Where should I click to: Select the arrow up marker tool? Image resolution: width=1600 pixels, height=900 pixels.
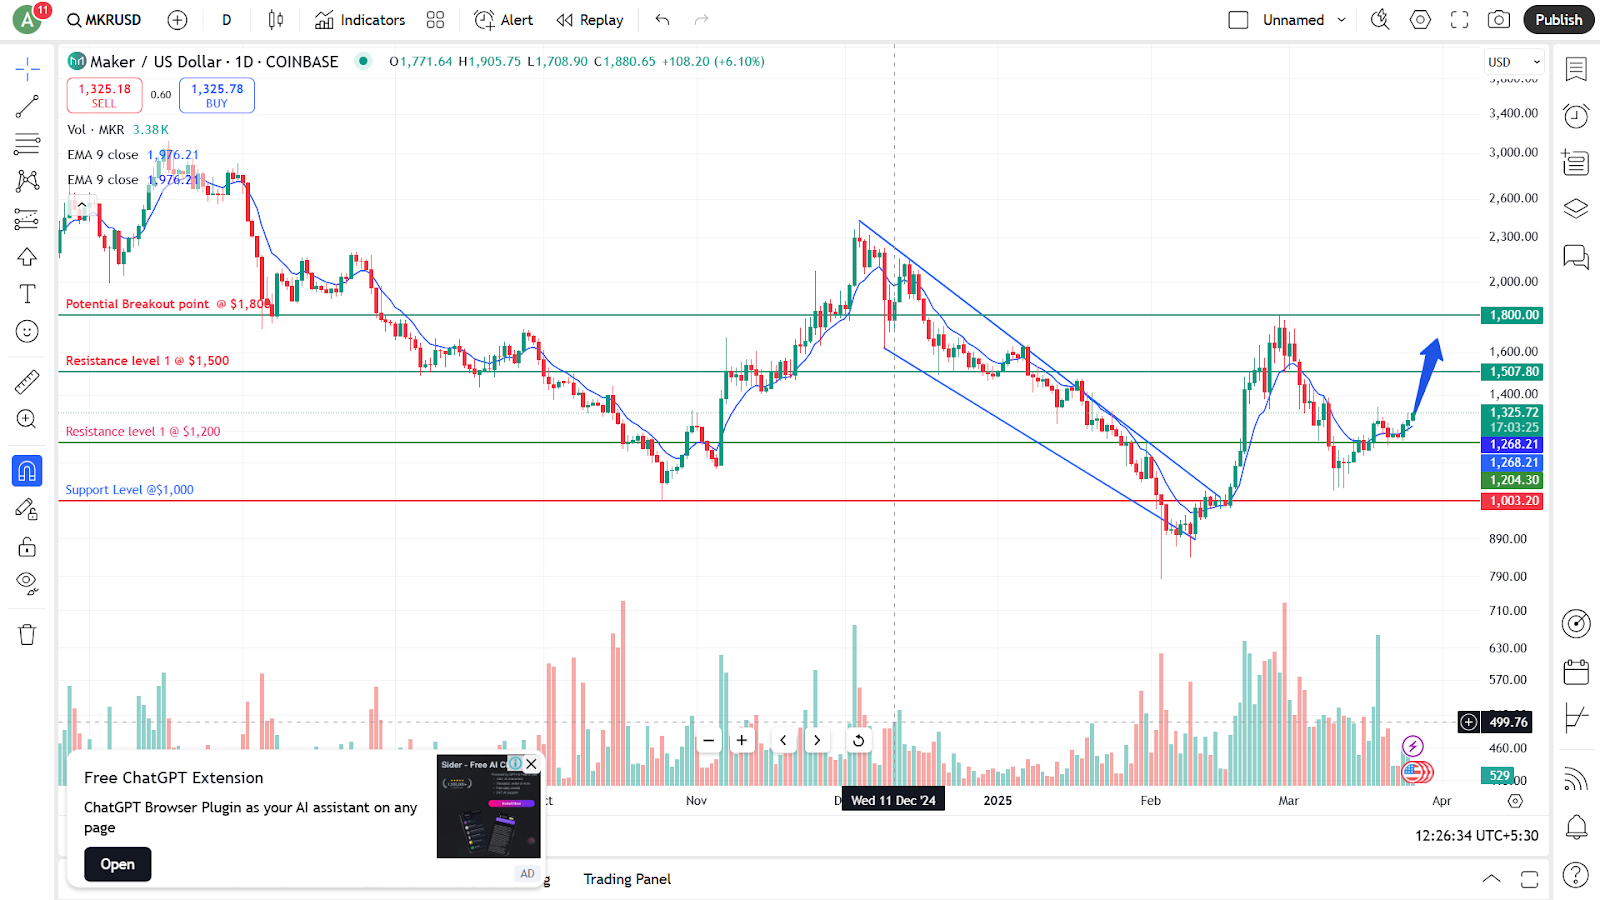click(x=27, y=257)
